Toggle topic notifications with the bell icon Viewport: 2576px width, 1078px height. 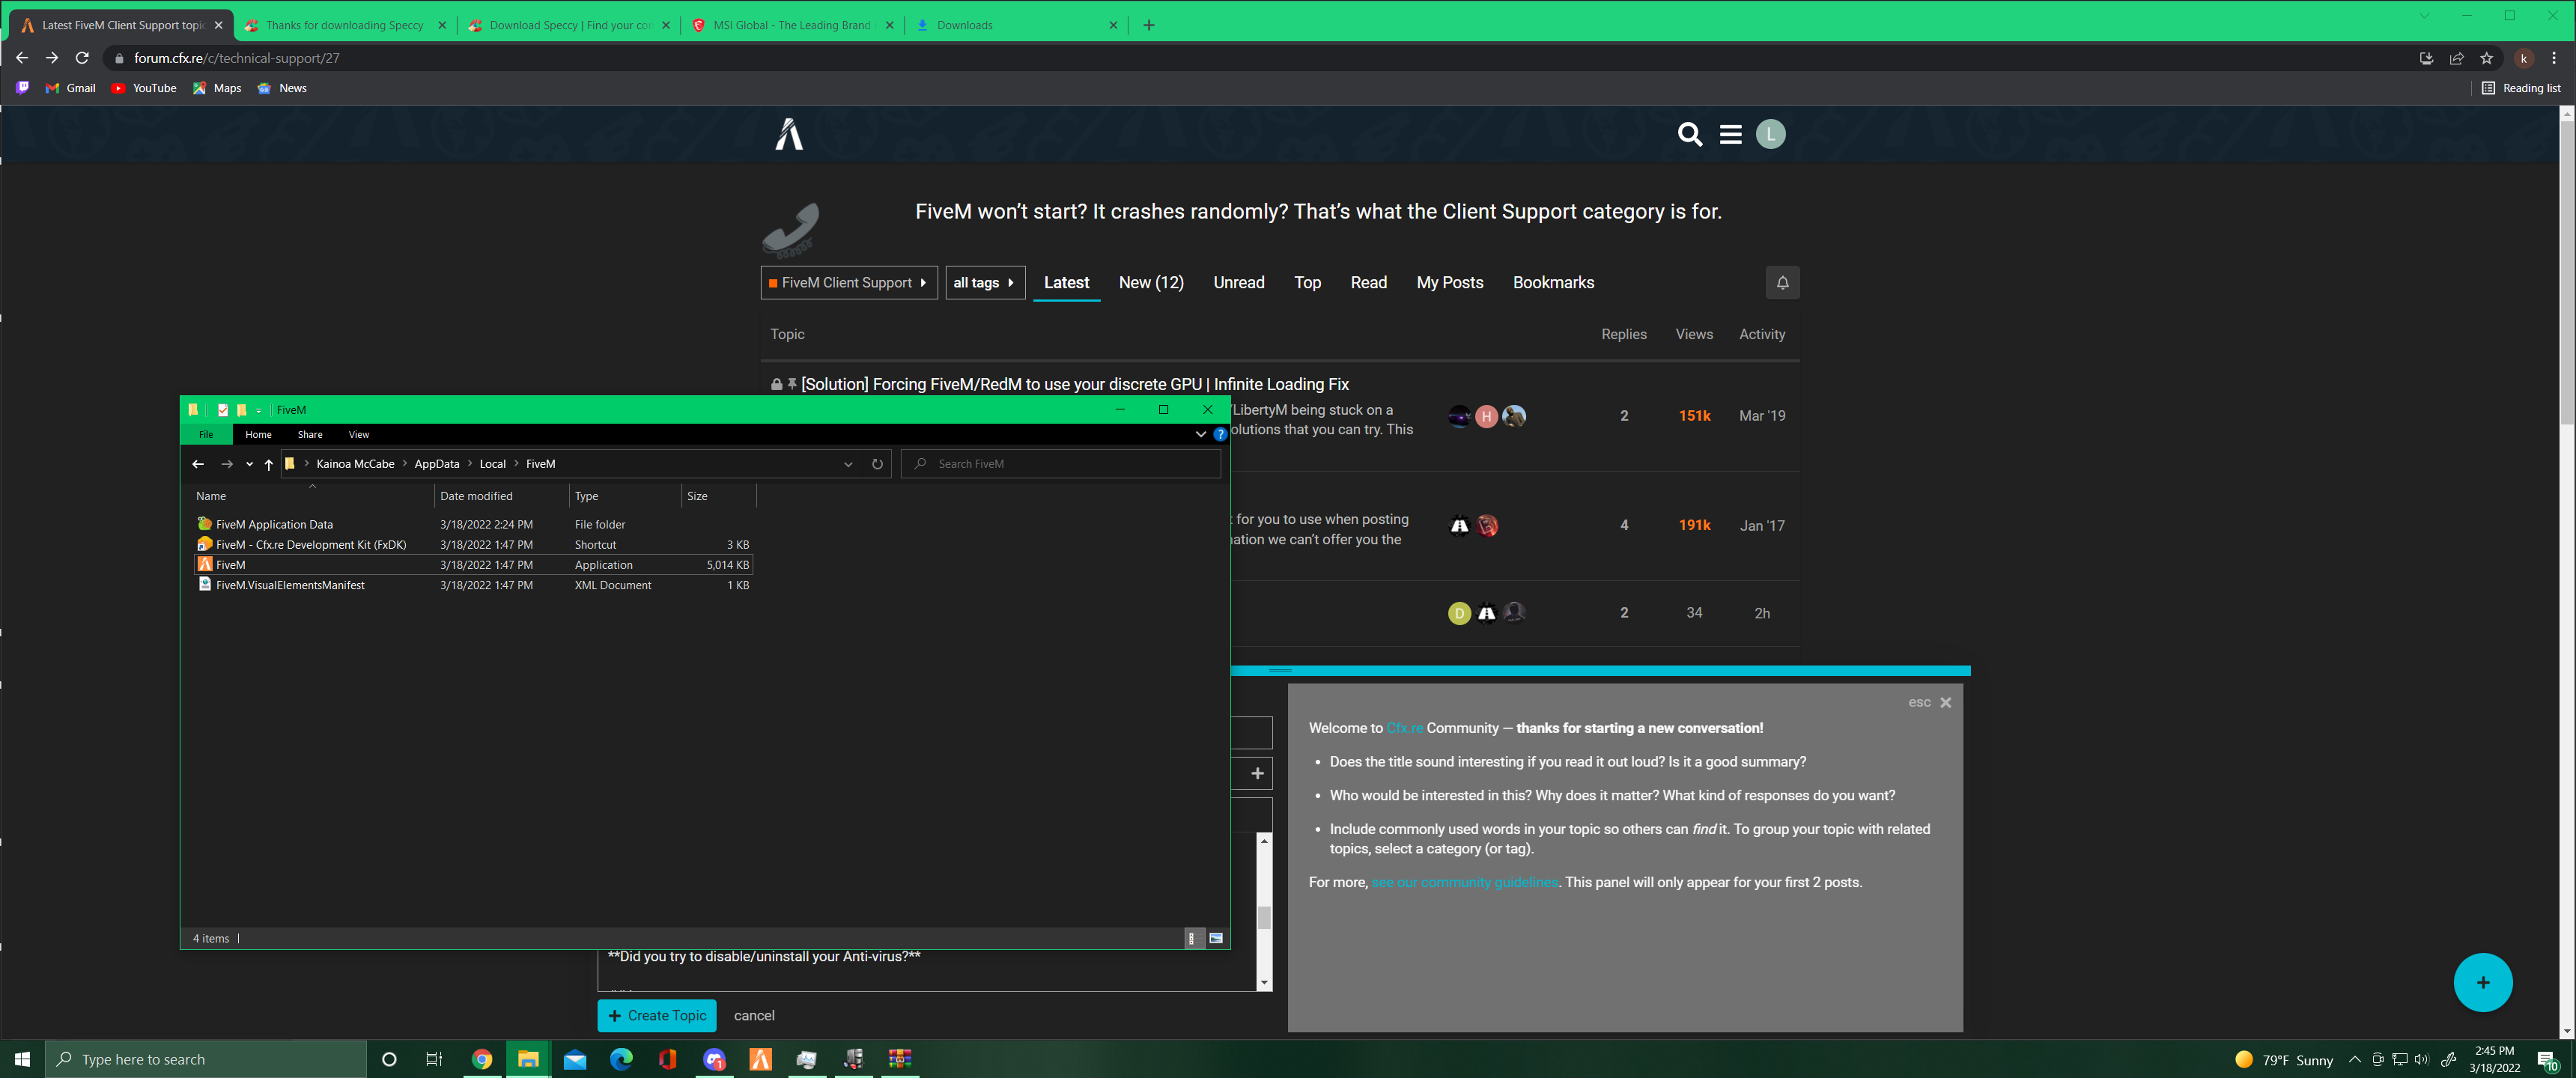(x=1782, y=282)
